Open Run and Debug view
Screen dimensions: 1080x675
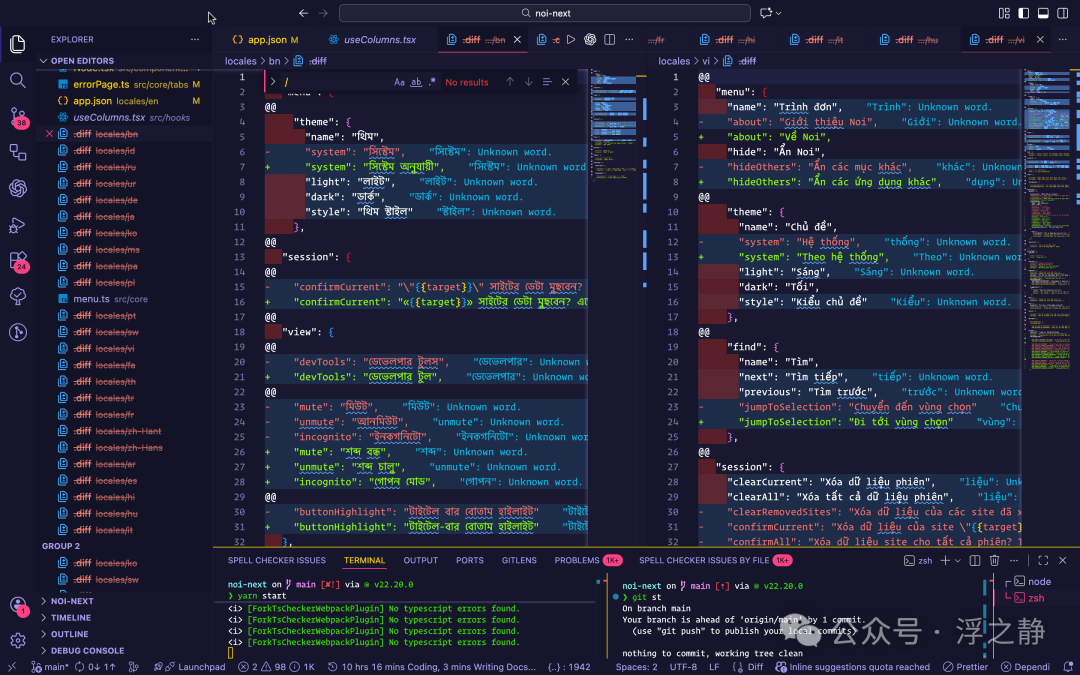tap(18, 225)
